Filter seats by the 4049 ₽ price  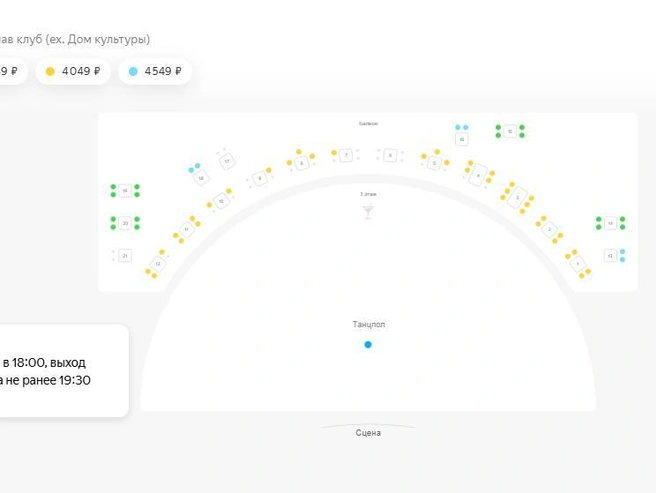pyautogui.click(x=73, y=72)
